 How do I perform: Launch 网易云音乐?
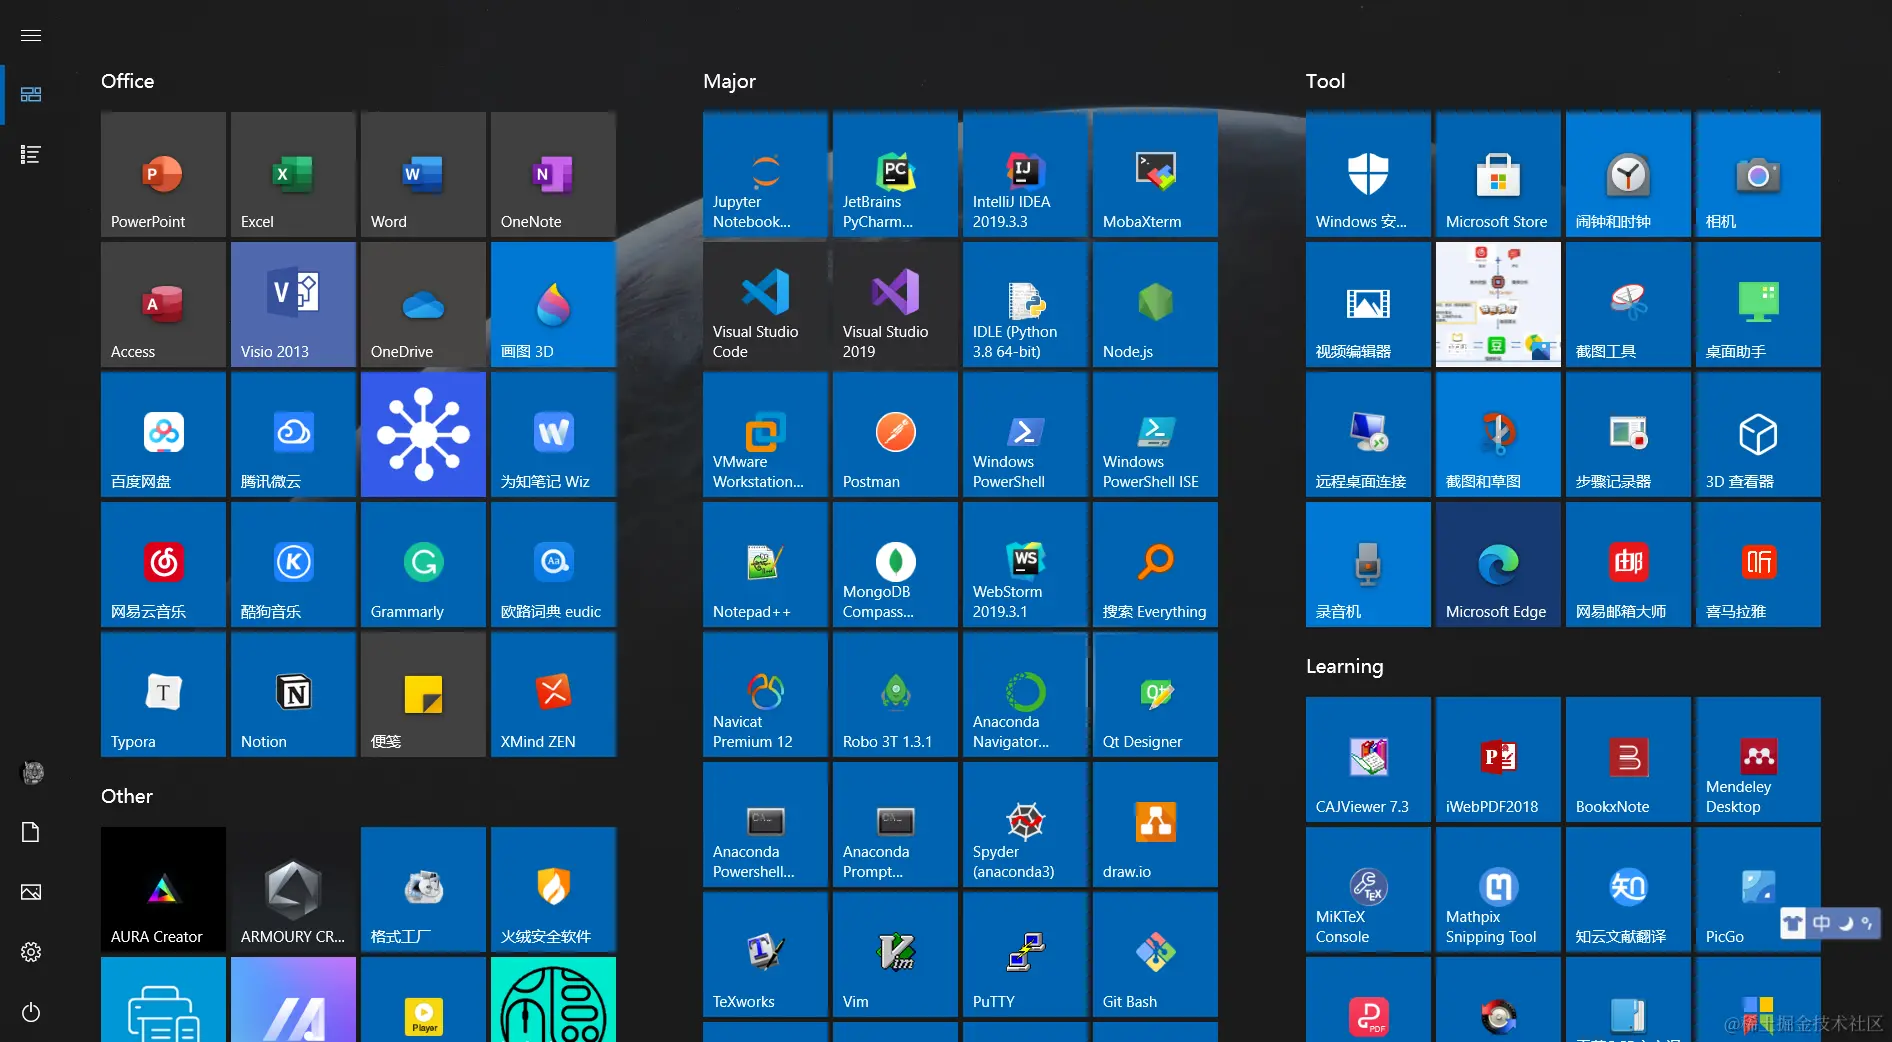(x=163, y=564)
